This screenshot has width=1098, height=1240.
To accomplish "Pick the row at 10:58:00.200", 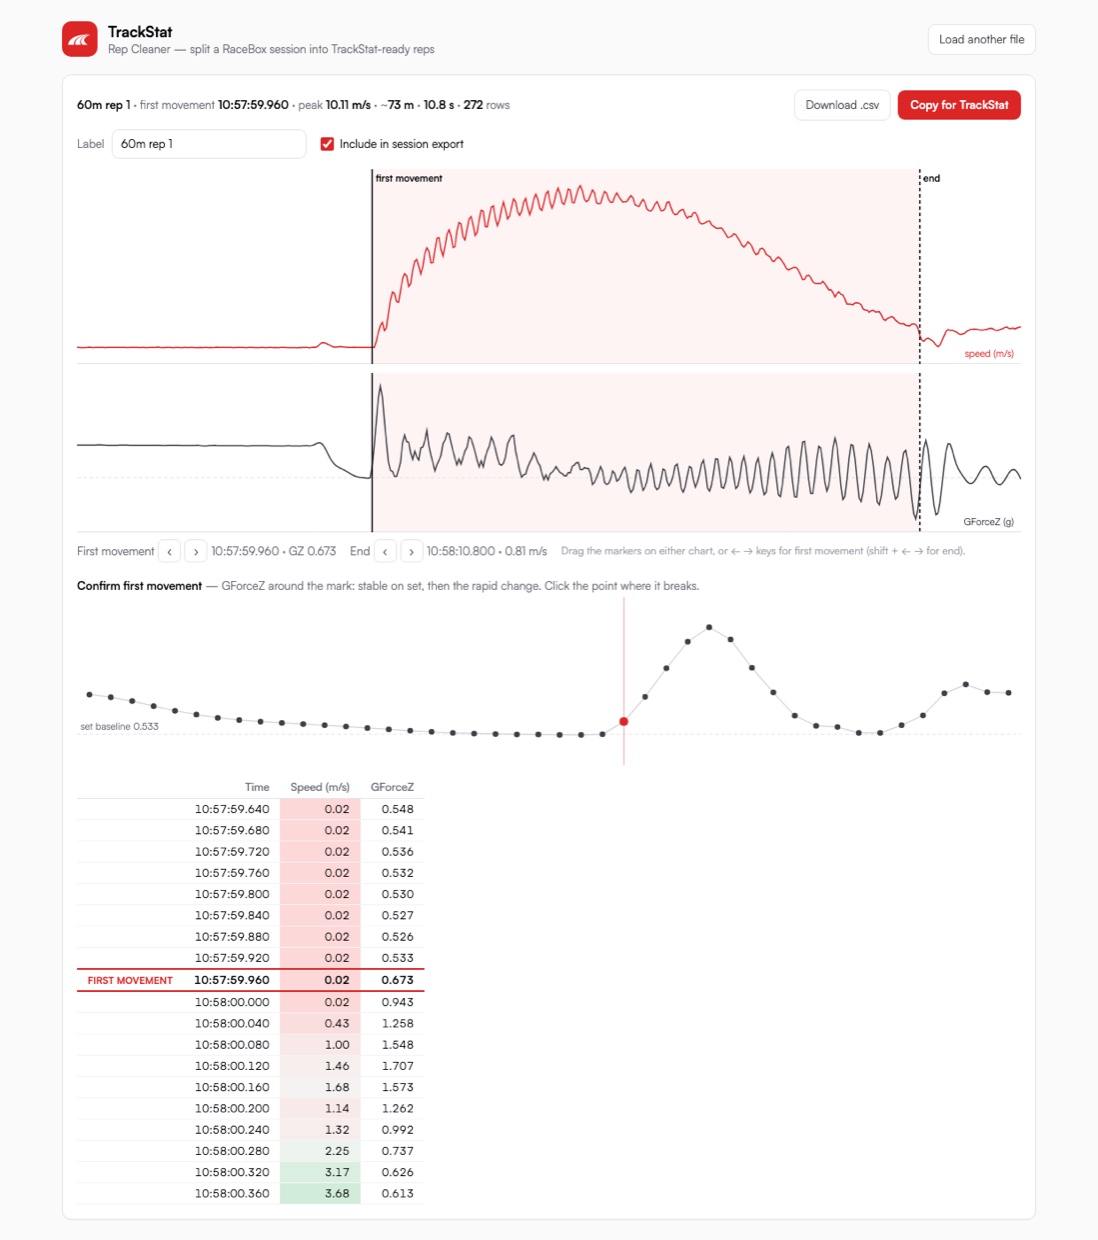I will pos(250,1108).
